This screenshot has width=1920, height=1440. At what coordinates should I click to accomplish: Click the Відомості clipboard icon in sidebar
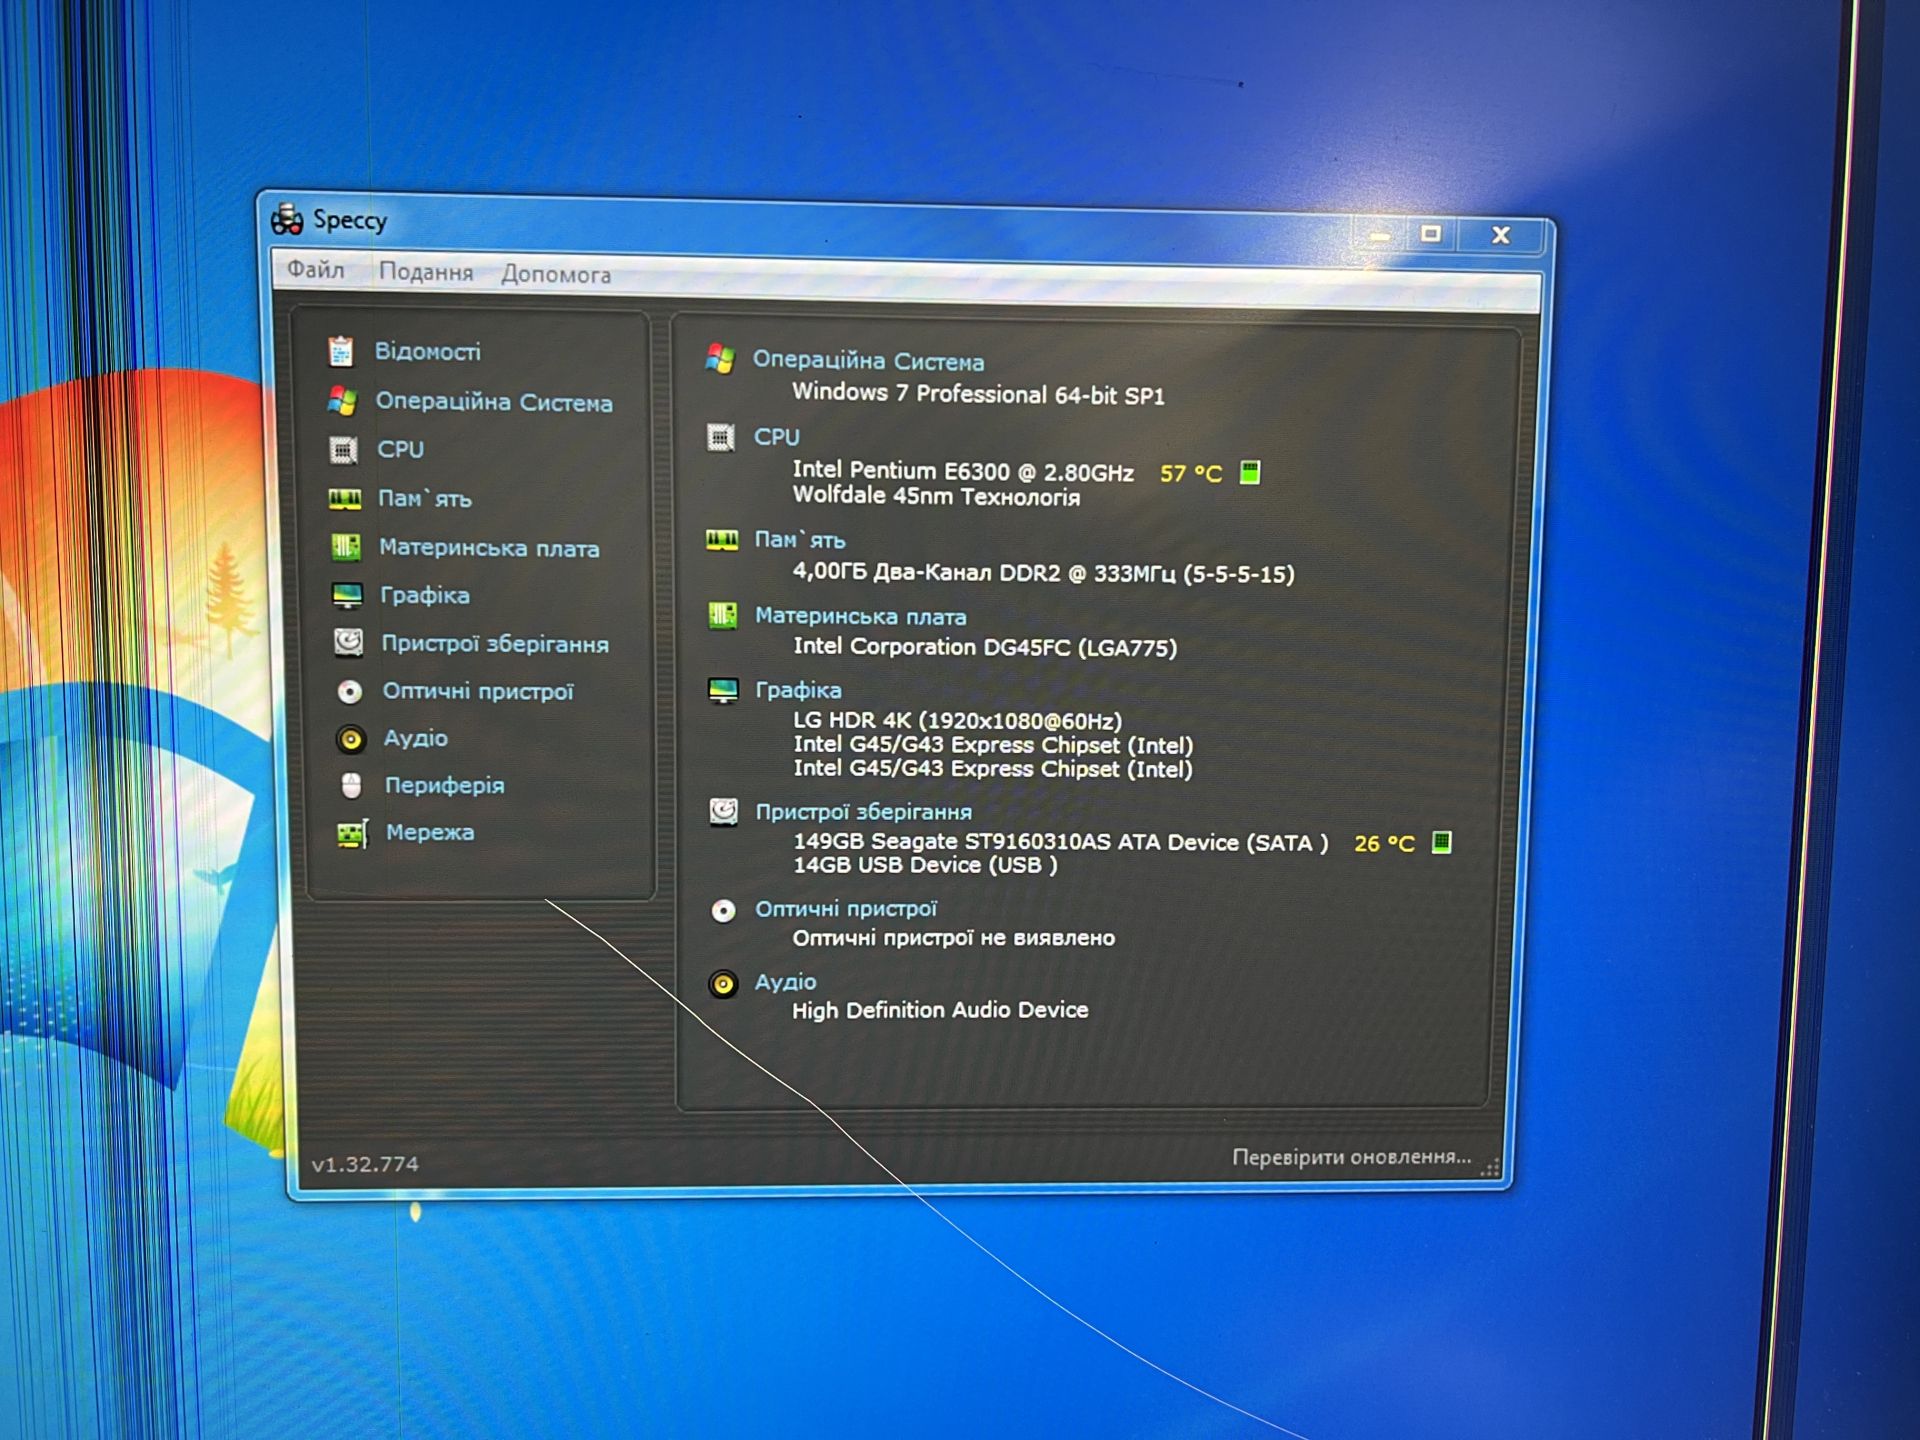pos(341,351)
